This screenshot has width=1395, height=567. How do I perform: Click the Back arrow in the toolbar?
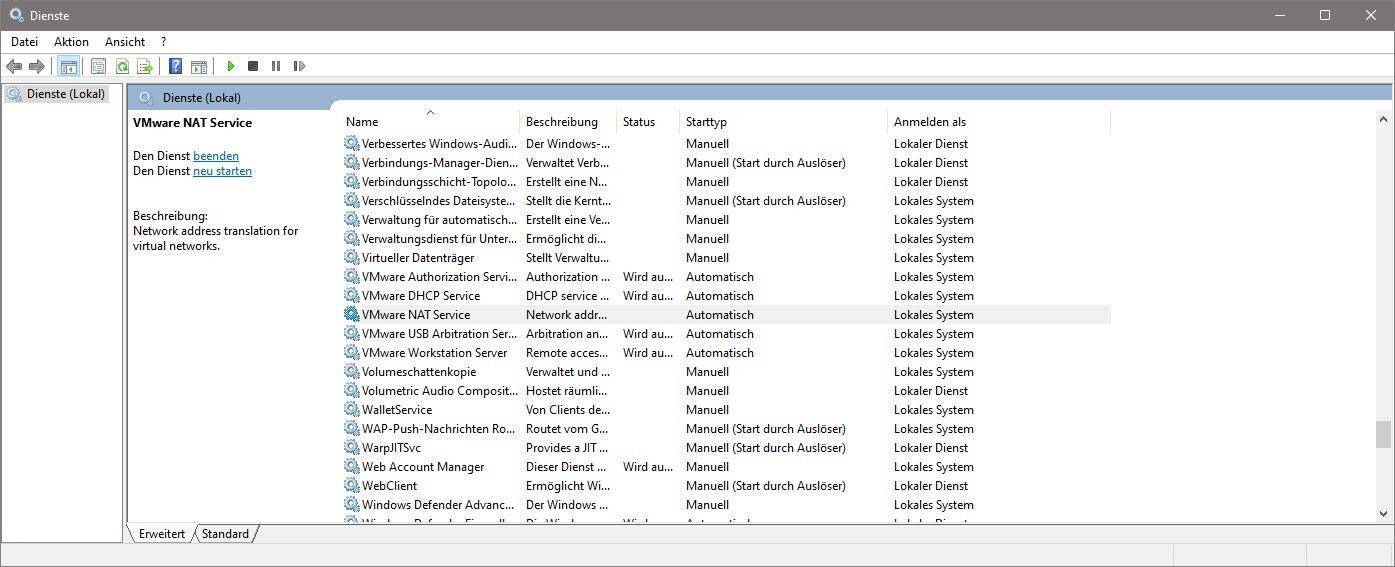(14, 66)
